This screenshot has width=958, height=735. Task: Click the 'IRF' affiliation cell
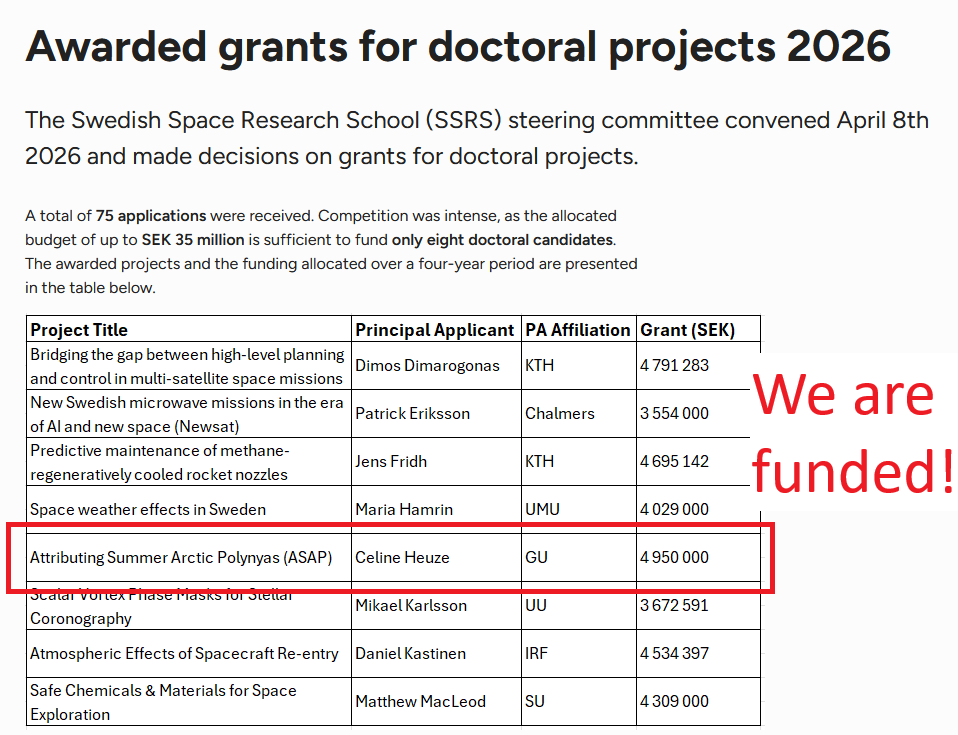pyautogui.click(x=537, y=654)
